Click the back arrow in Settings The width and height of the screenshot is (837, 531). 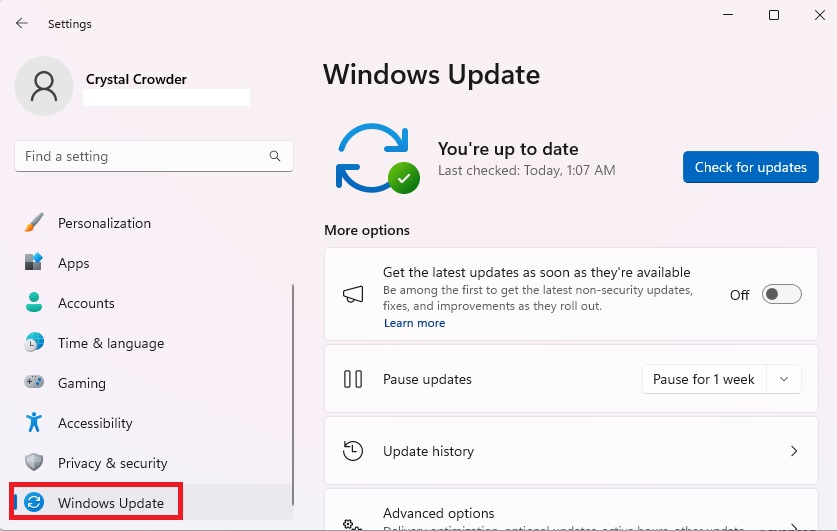[x=21, y=23]
